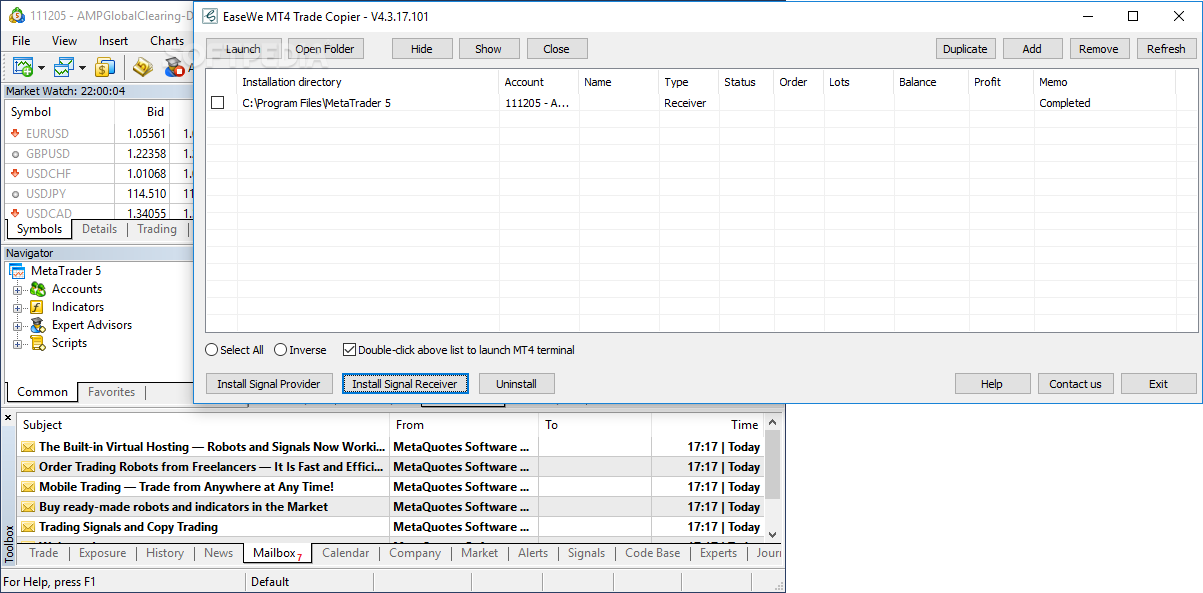Click Install Signal Receiver button
1203x593 pixels.
point(405,384)
